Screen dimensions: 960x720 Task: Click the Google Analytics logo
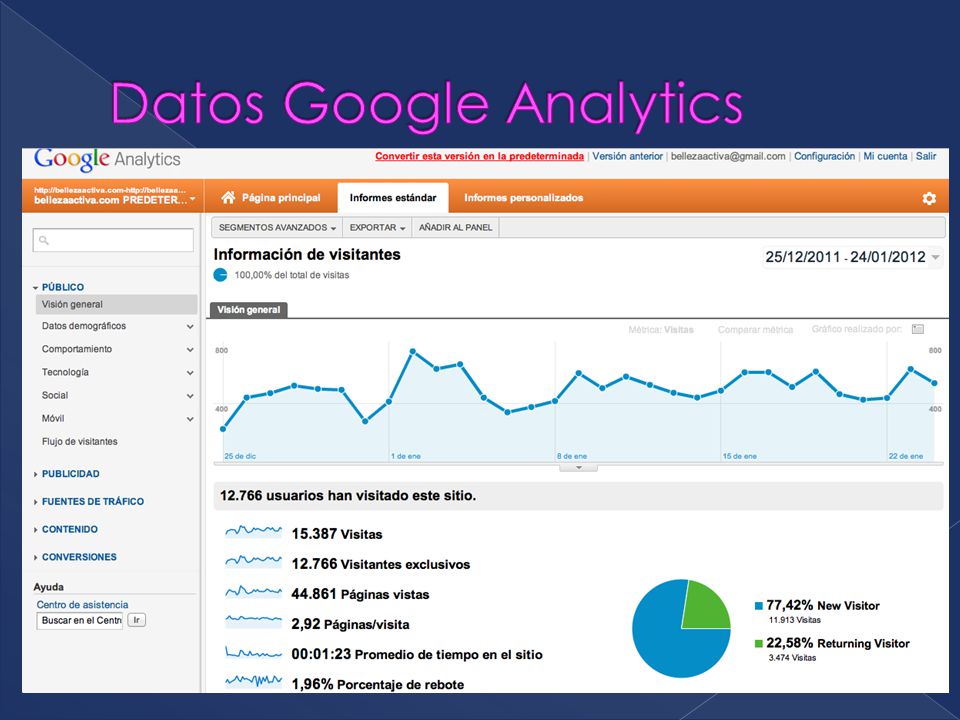[x=107, y=160]
